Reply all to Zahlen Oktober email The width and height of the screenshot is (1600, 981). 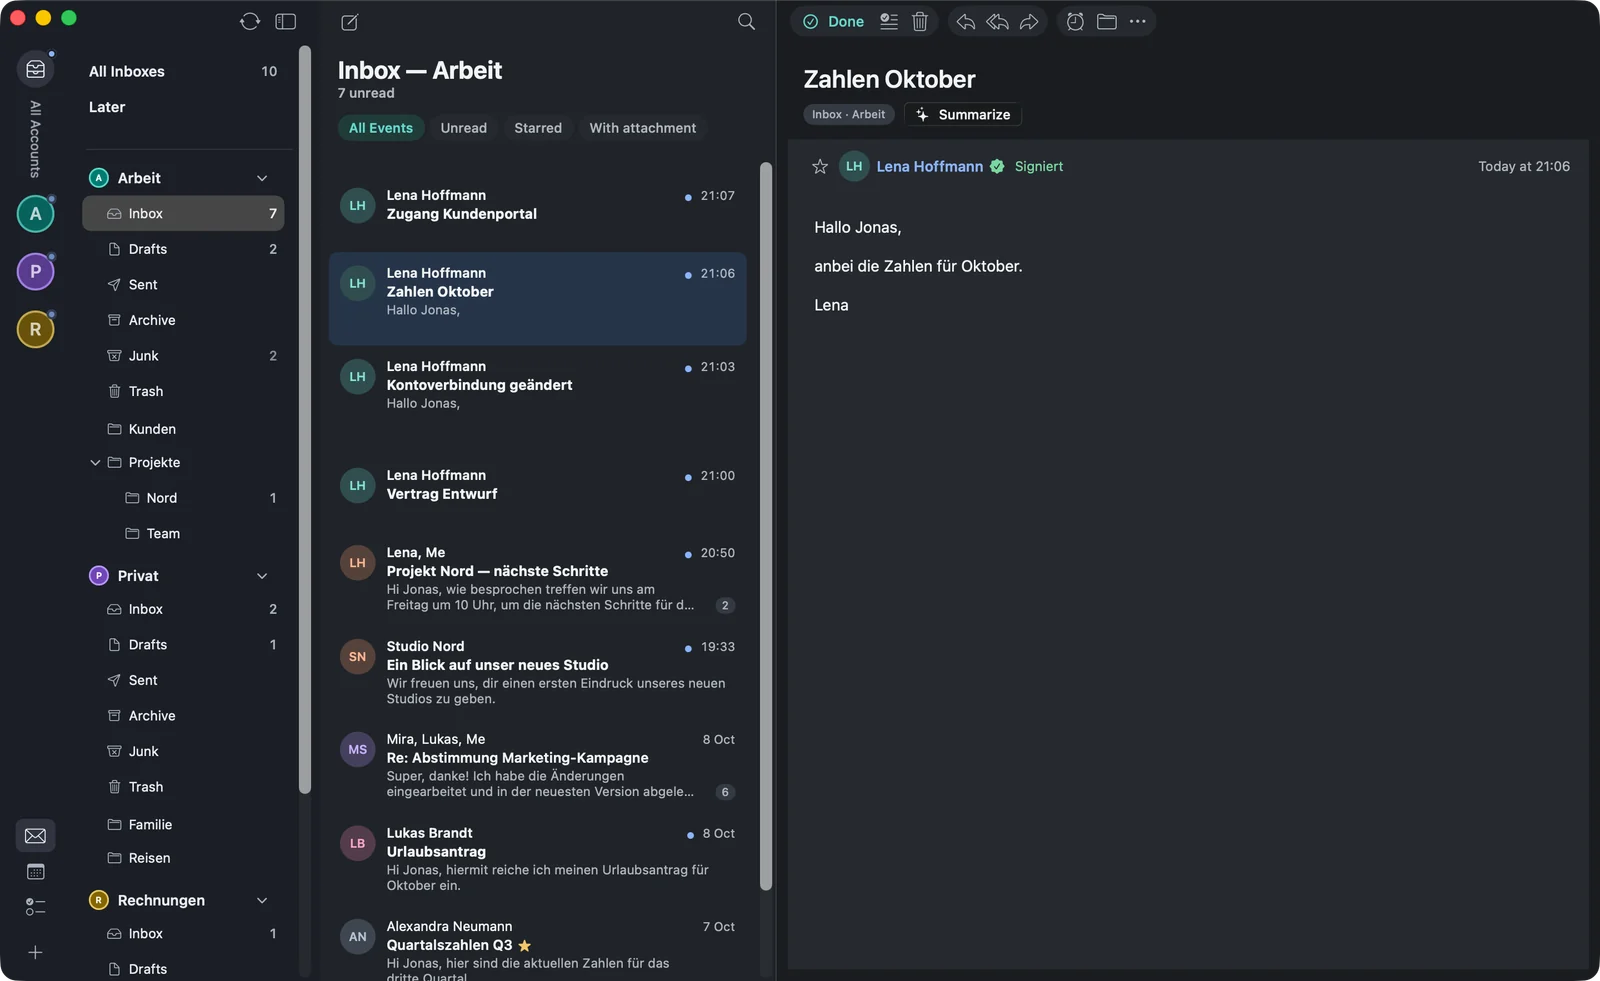(x=997, y=21)
